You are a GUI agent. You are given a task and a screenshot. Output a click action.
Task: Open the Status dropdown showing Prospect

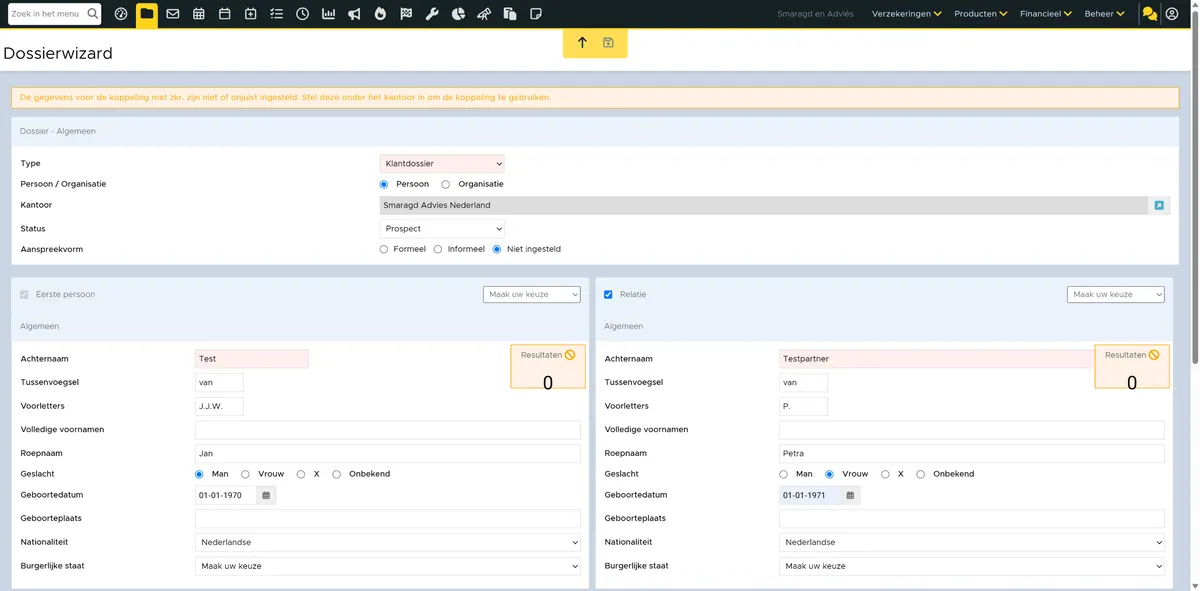coord(442,229)
